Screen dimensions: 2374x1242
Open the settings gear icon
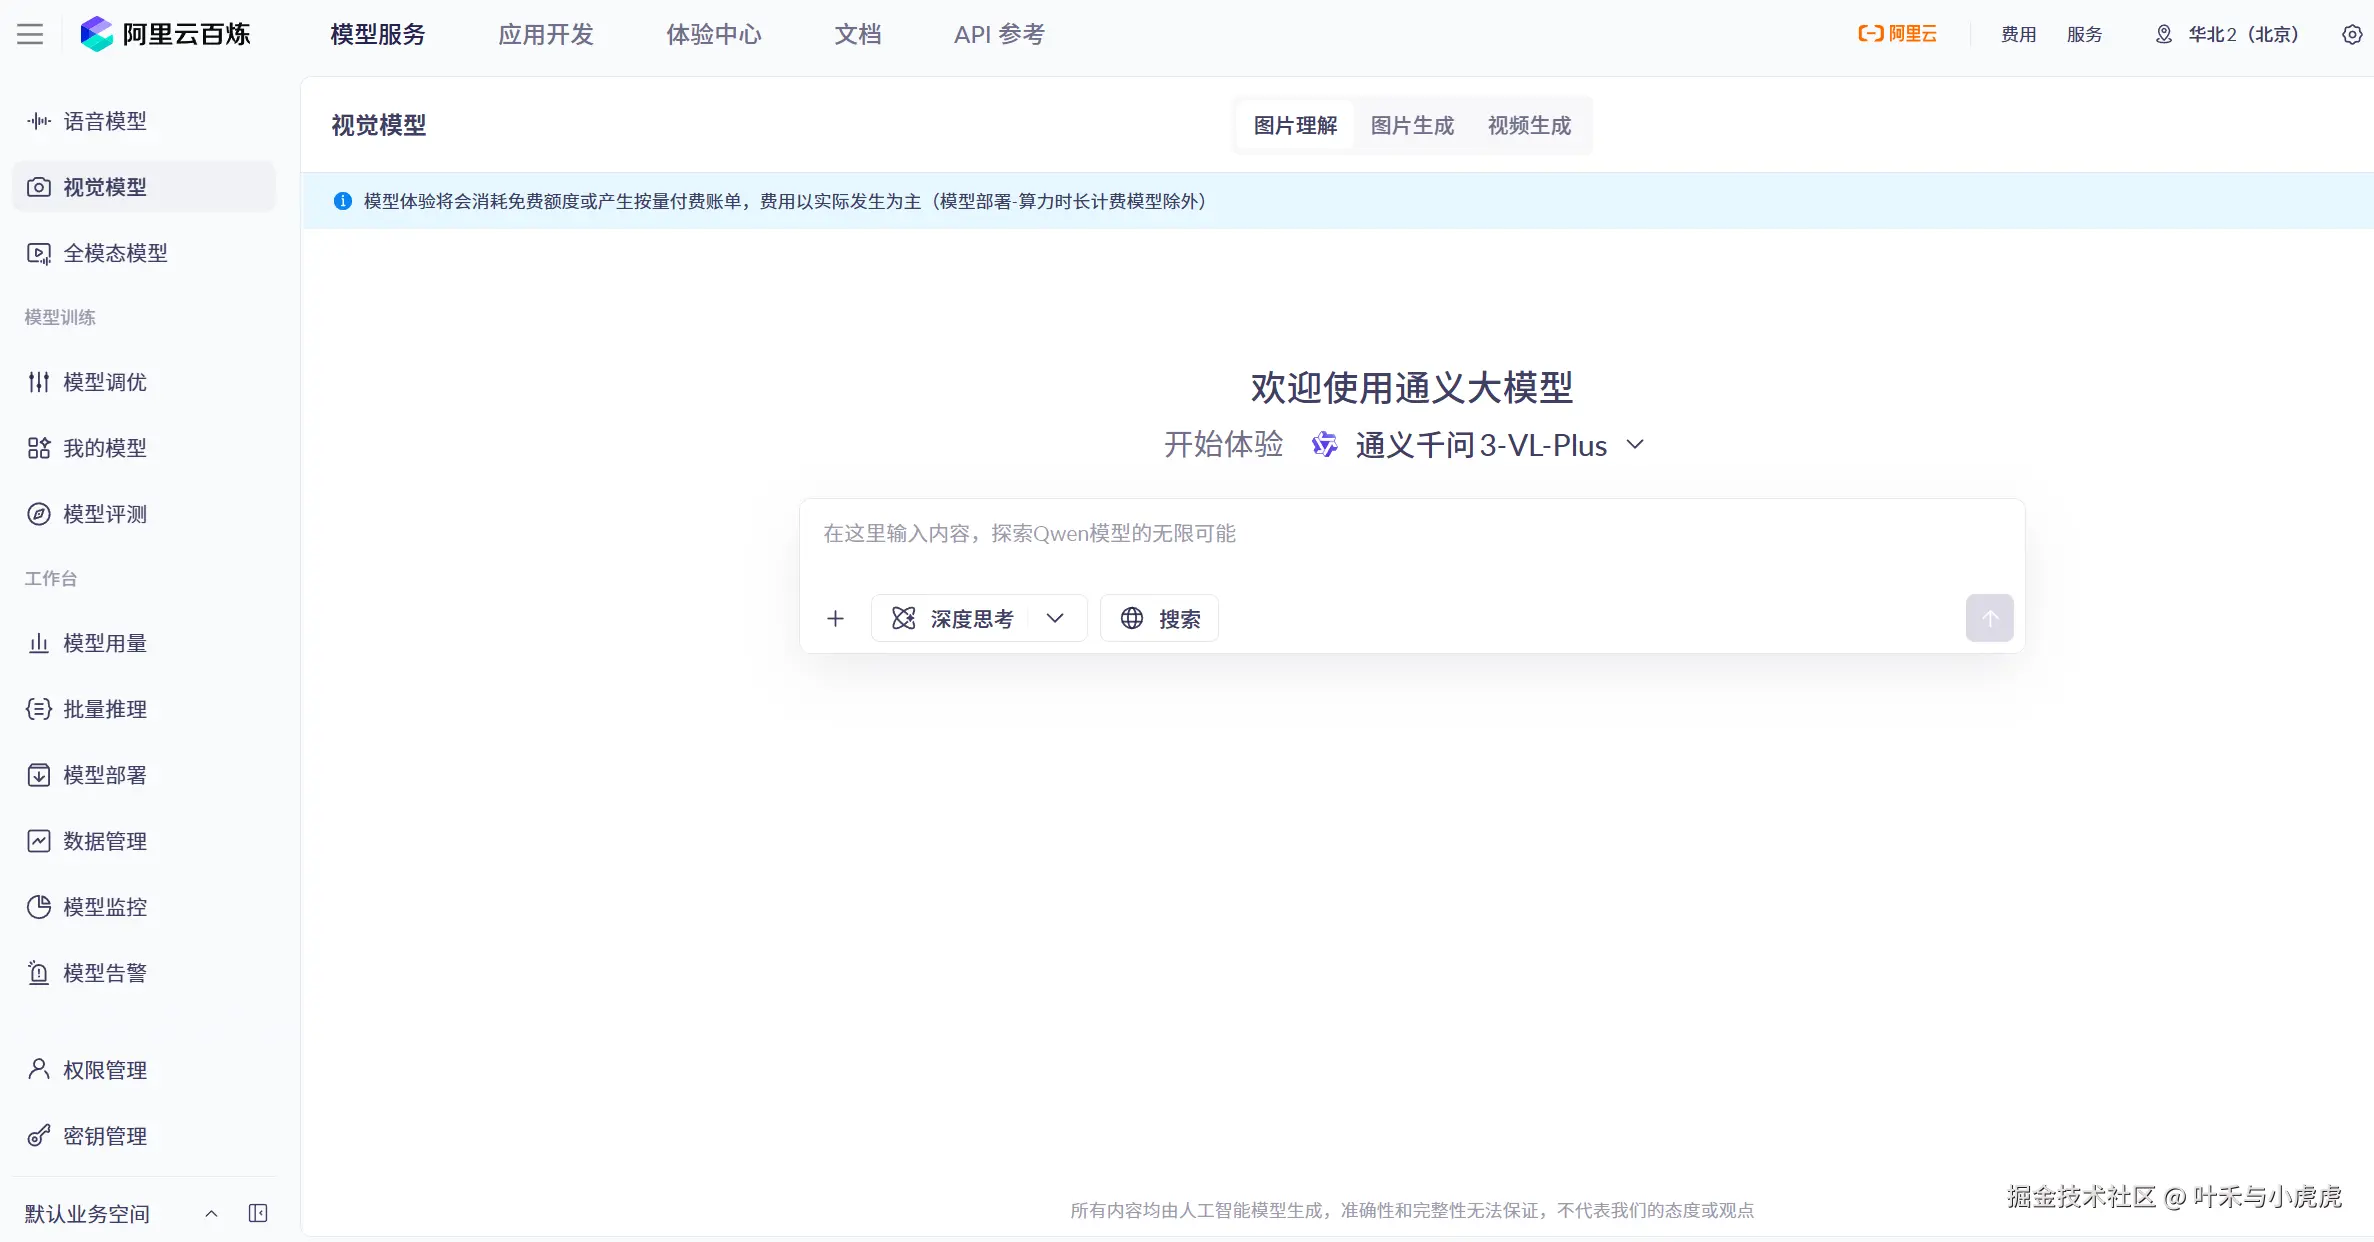click(2352, 34)
